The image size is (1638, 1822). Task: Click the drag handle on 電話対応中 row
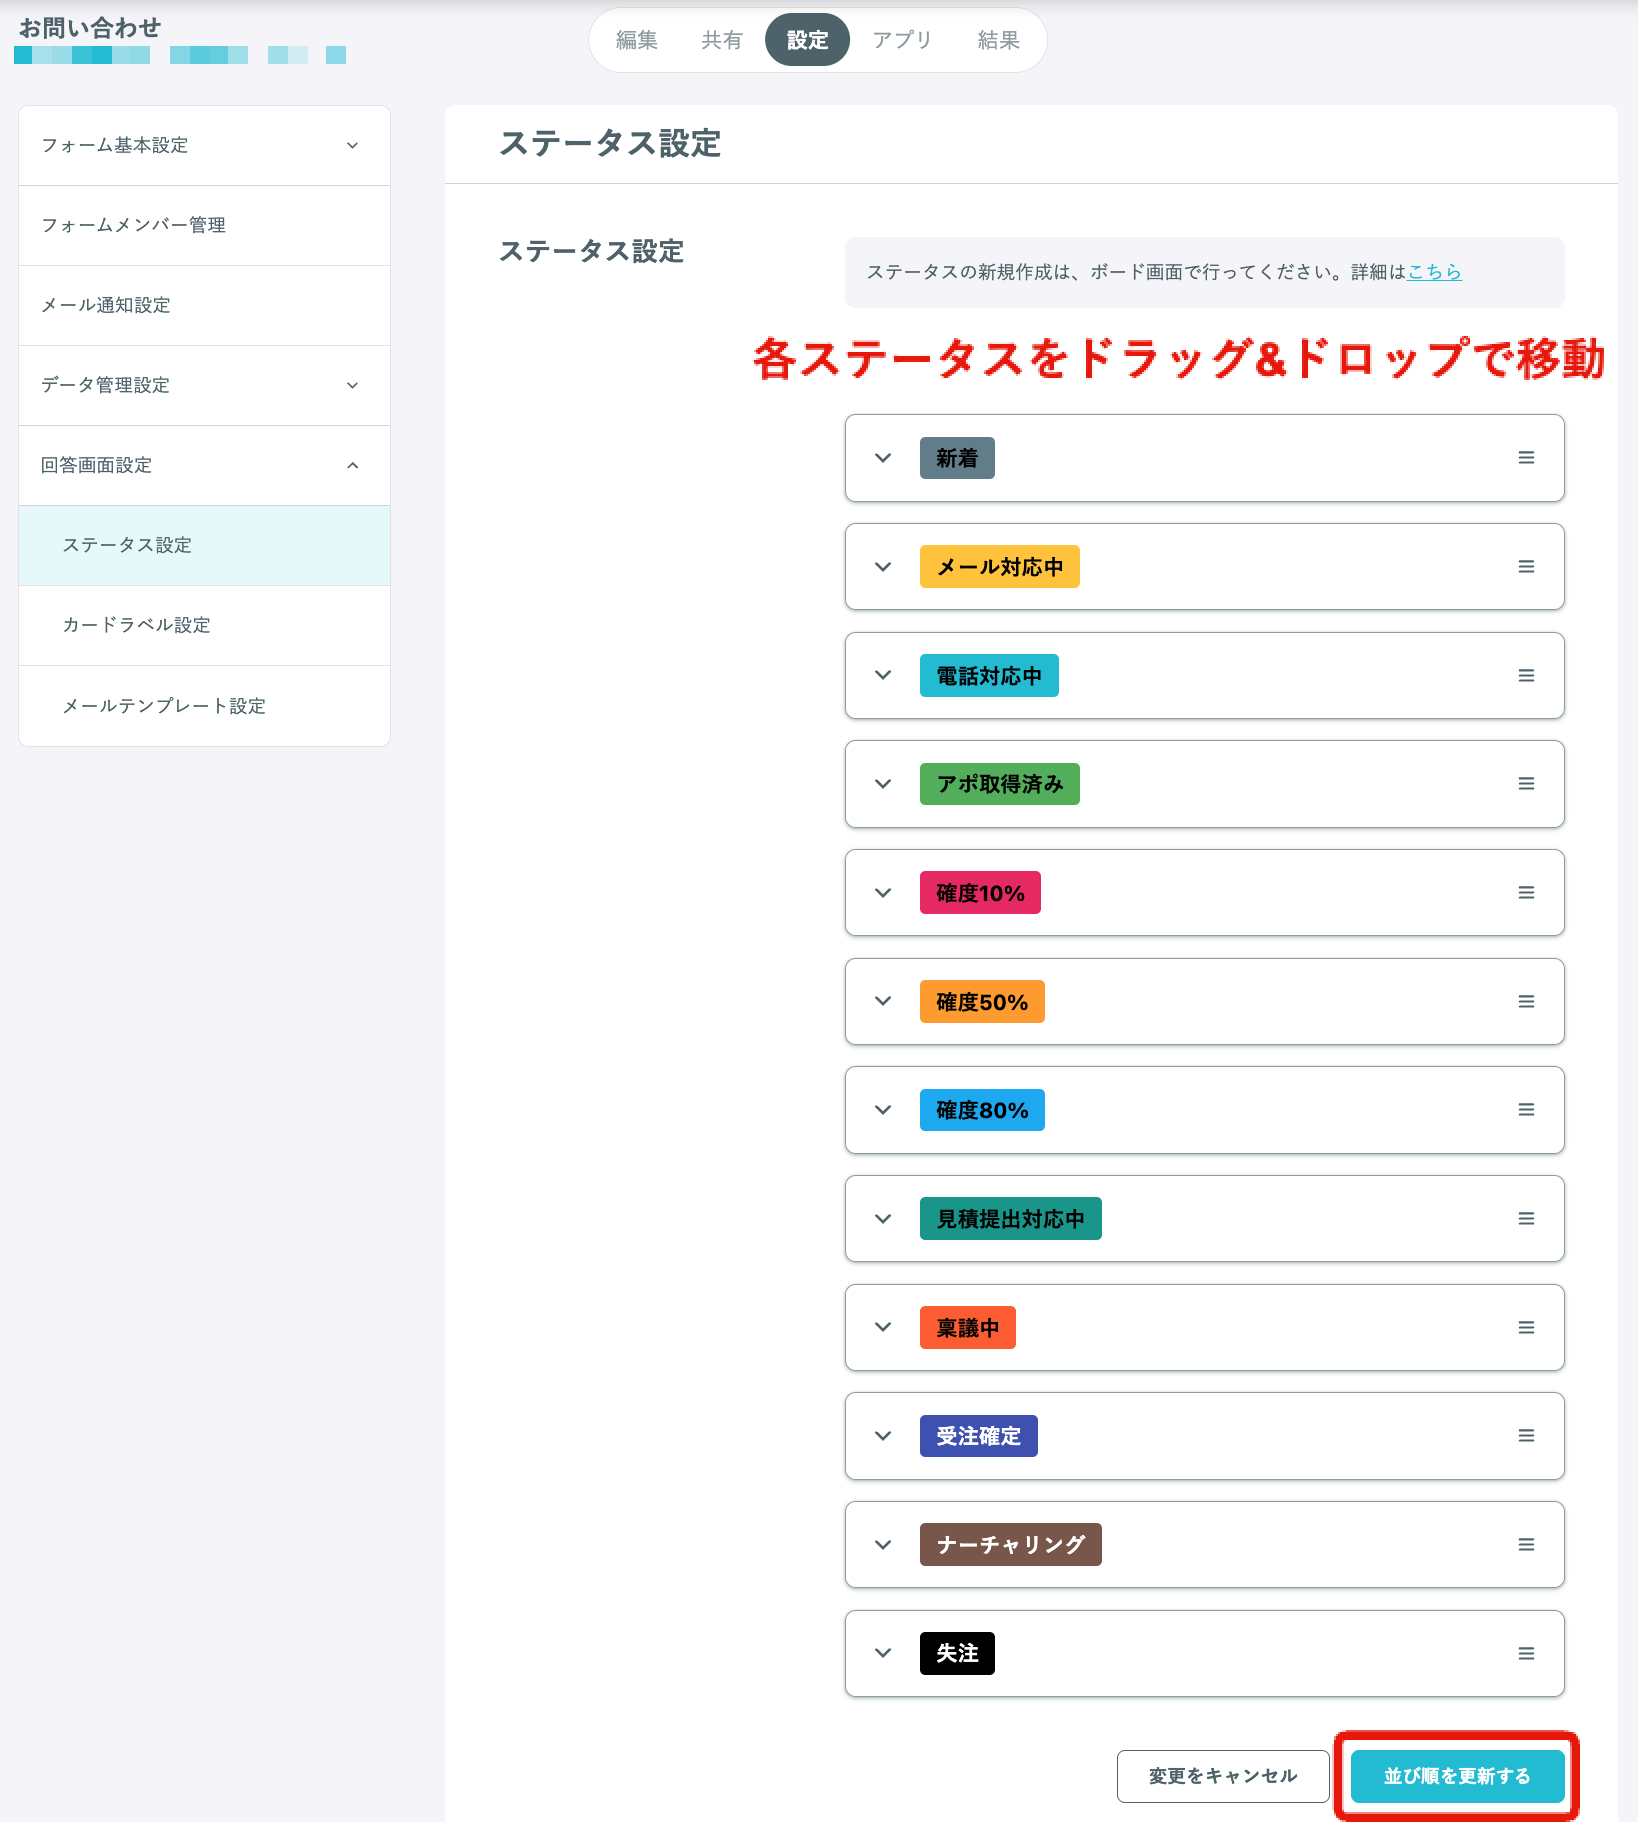tap(1526, 676)
